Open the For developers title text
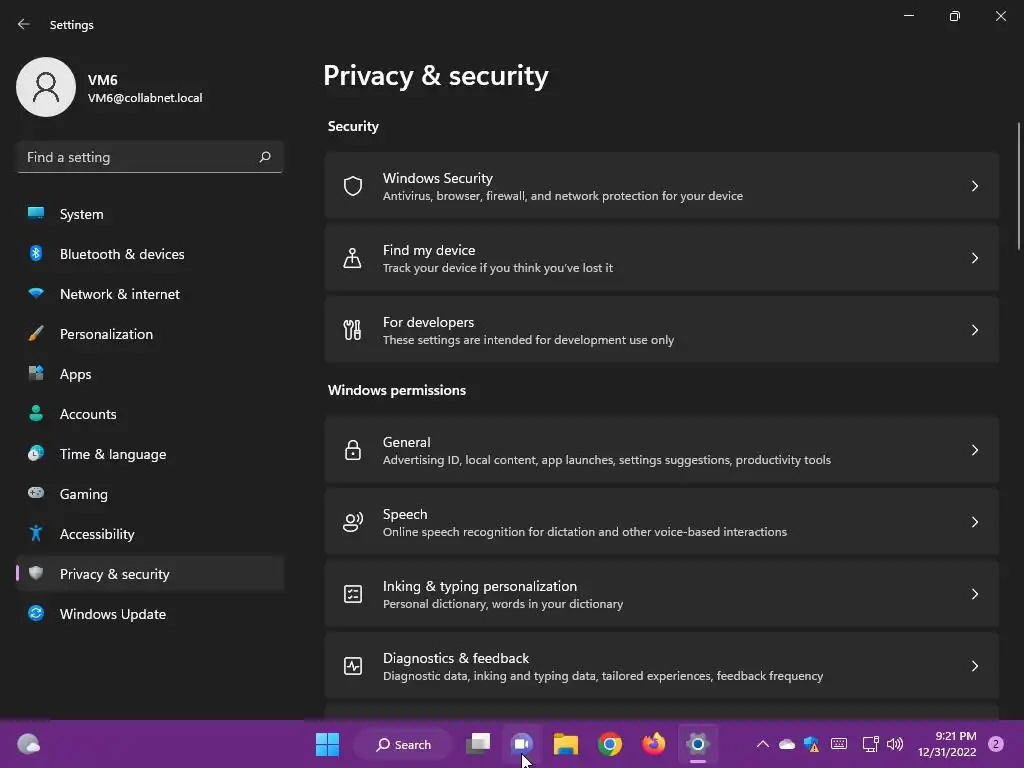This screenshot has height=768, width=1024. (x=428, y=322)
